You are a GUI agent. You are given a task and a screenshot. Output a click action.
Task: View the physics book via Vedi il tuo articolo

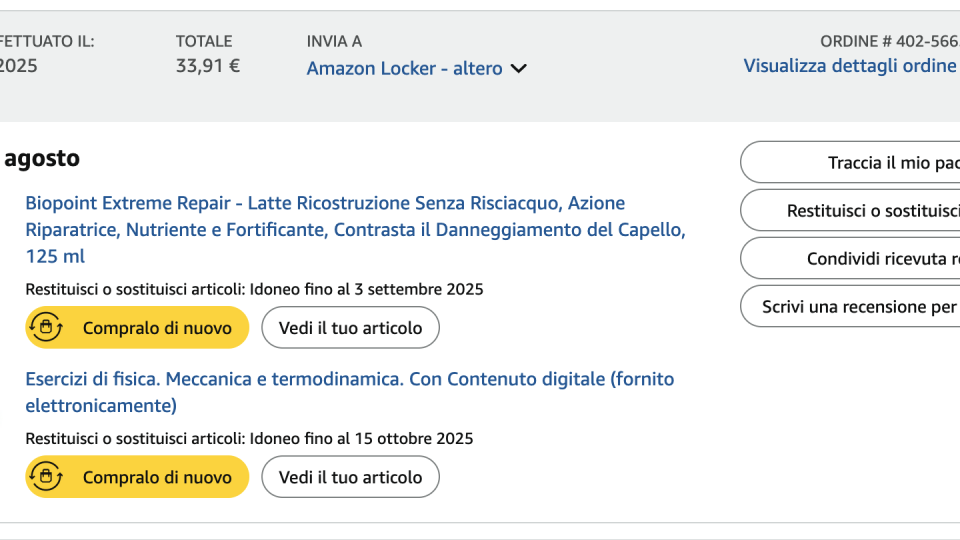click(x=350, y=477)
